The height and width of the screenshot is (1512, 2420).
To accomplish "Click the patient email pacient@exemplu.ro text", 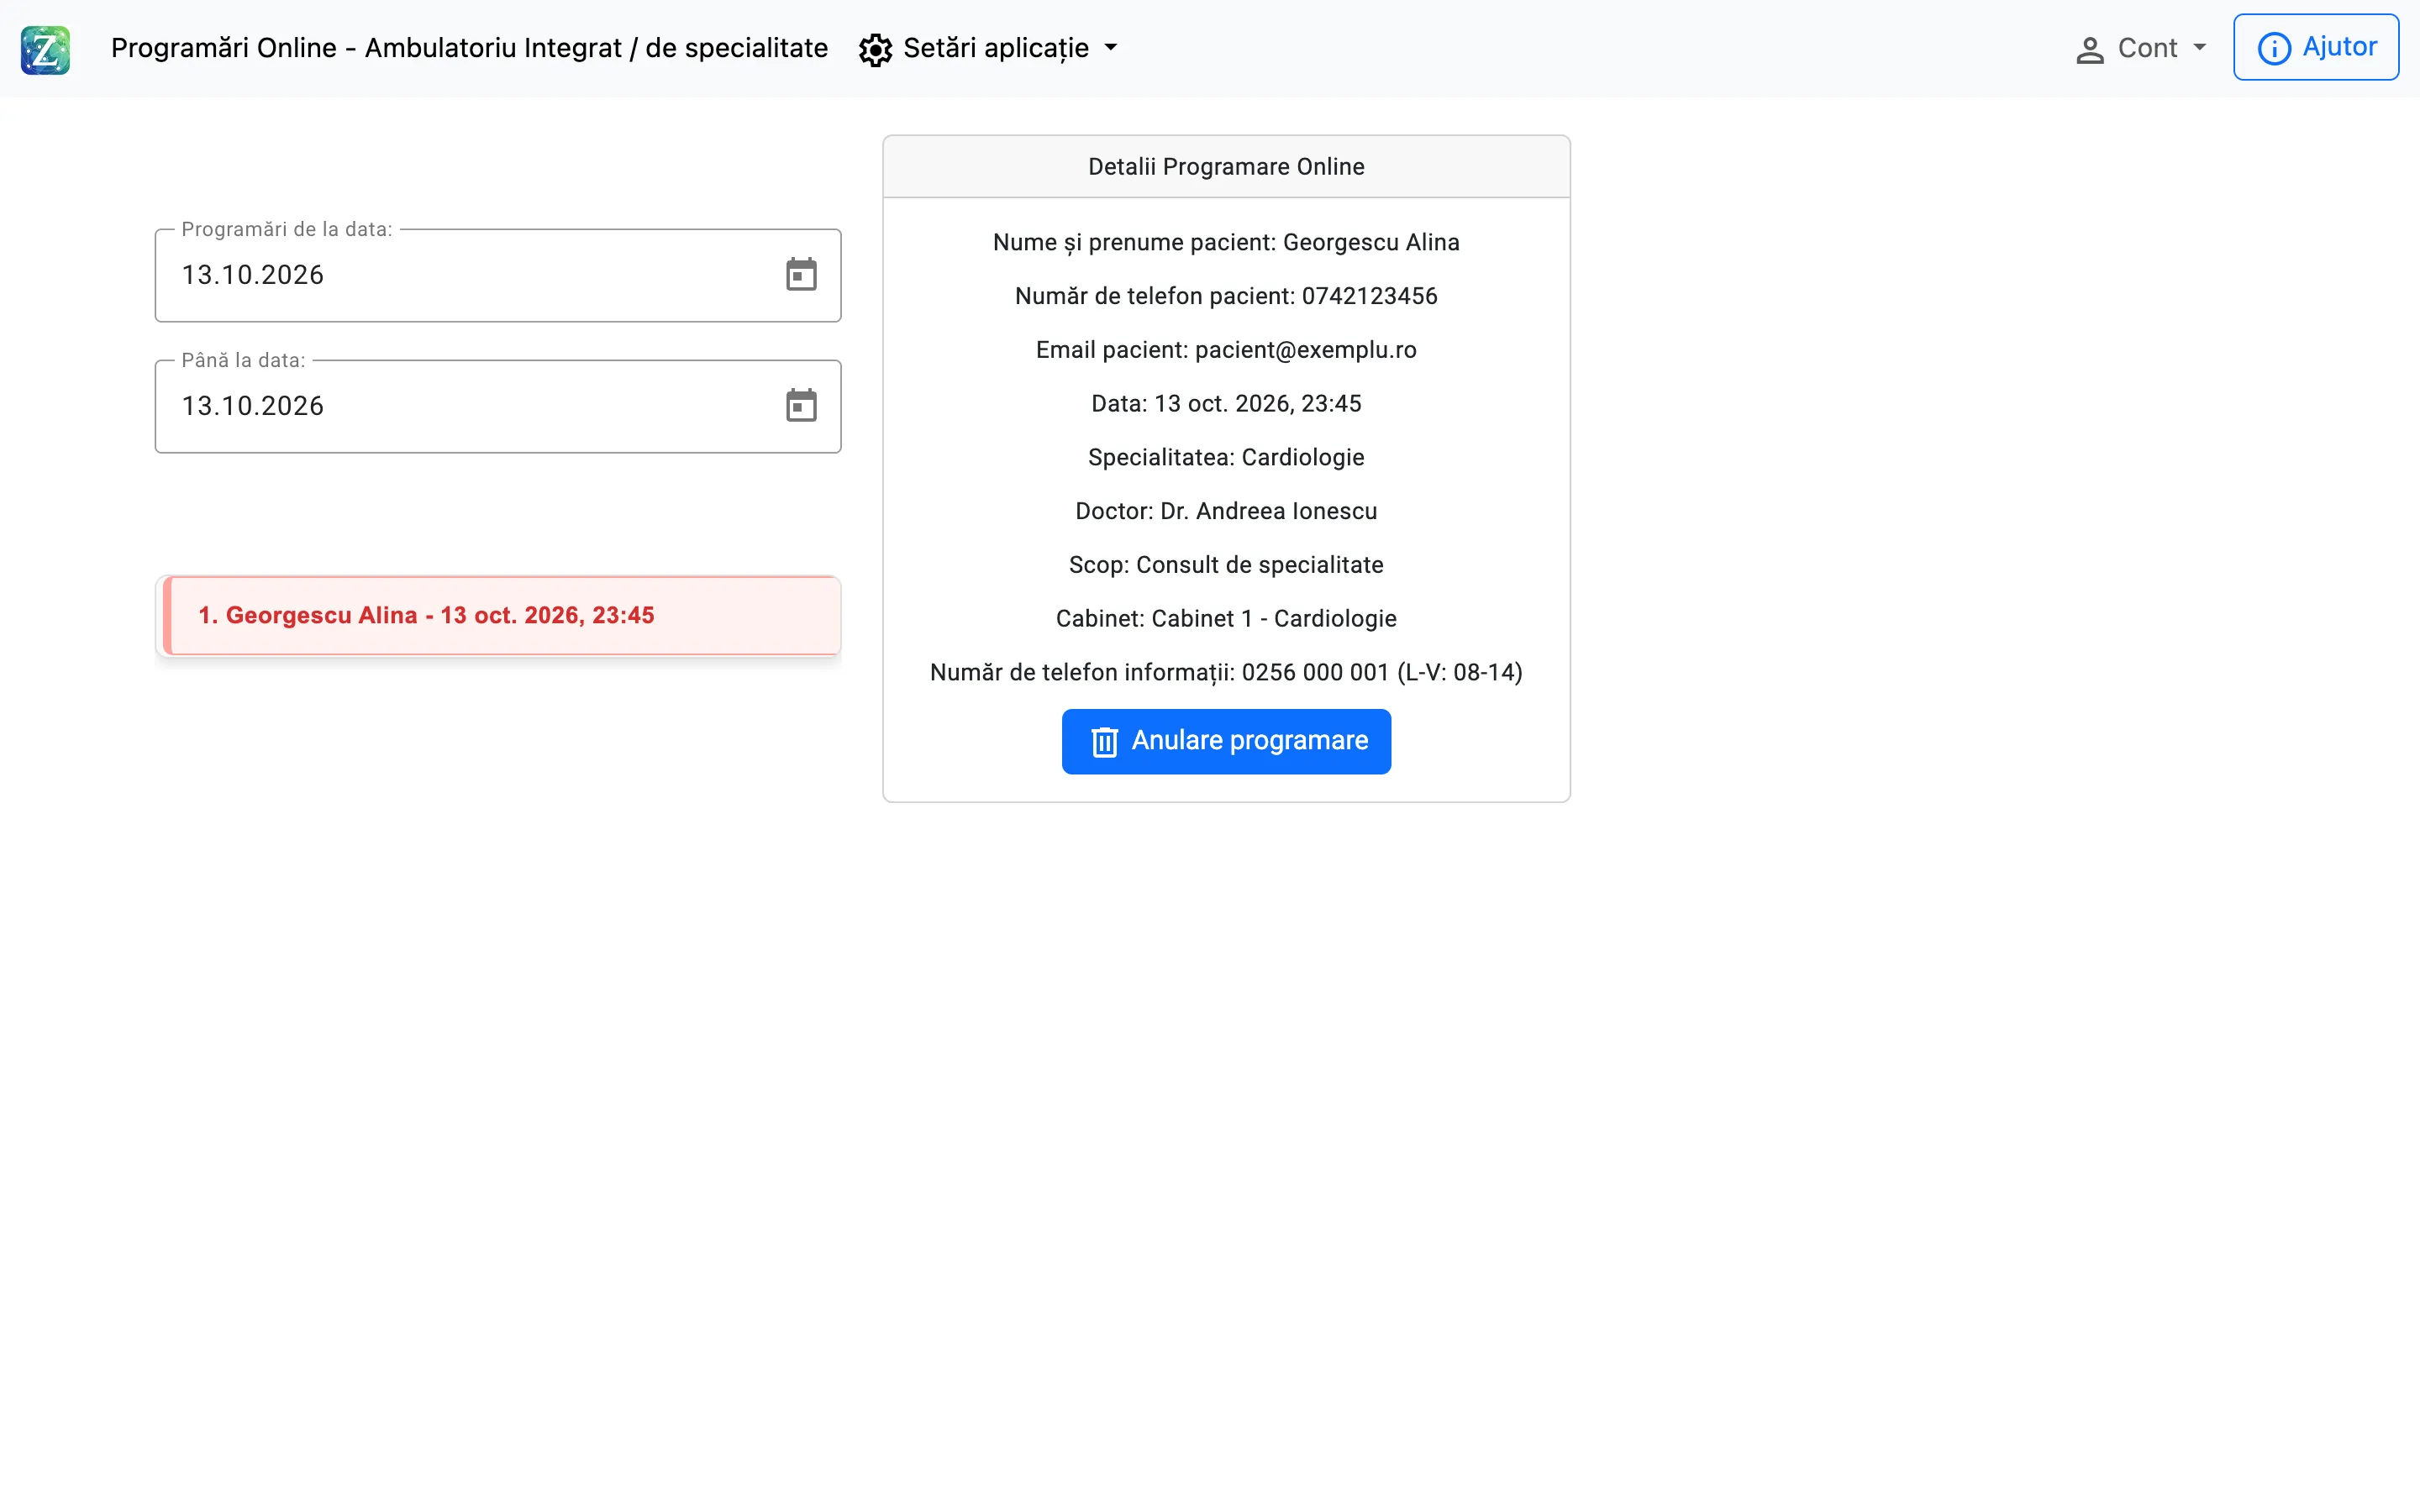I will click(1306, 350).
